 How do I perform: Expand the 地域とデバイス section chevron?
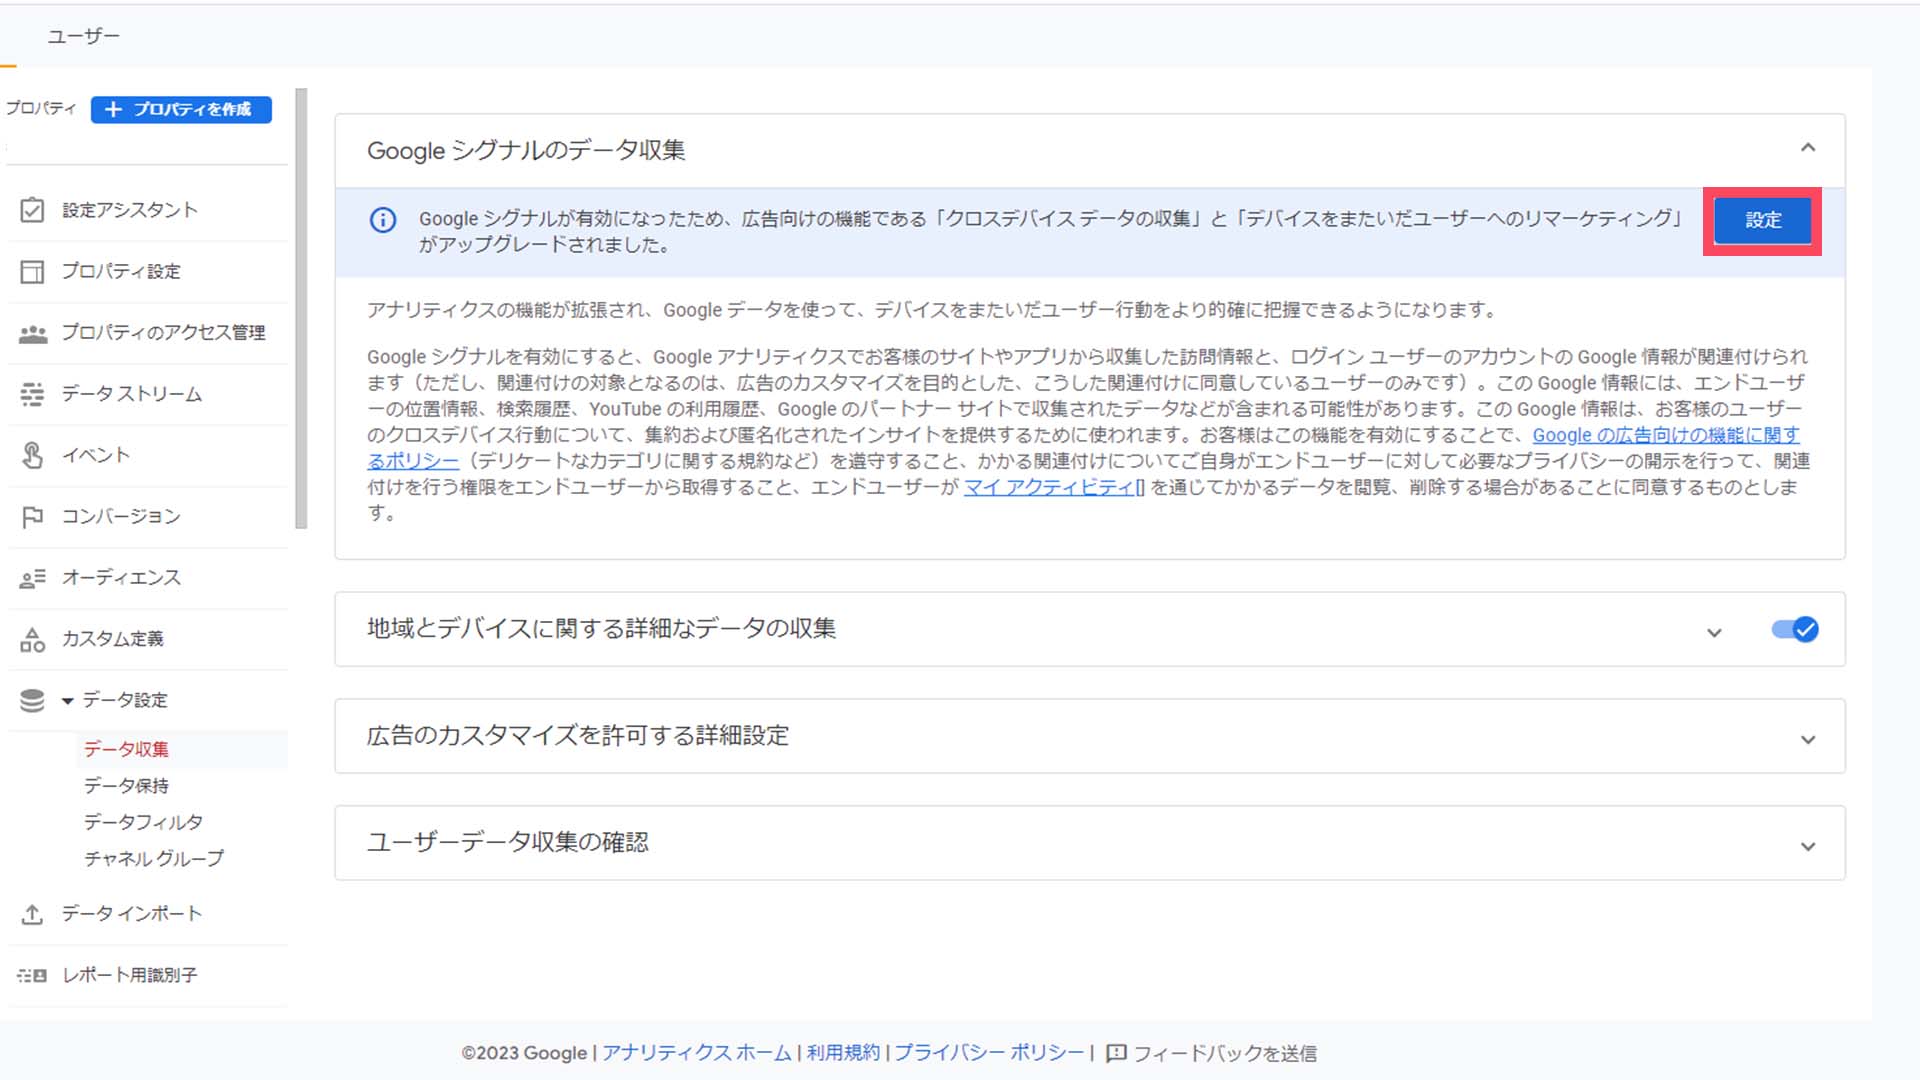[1714, 632]
